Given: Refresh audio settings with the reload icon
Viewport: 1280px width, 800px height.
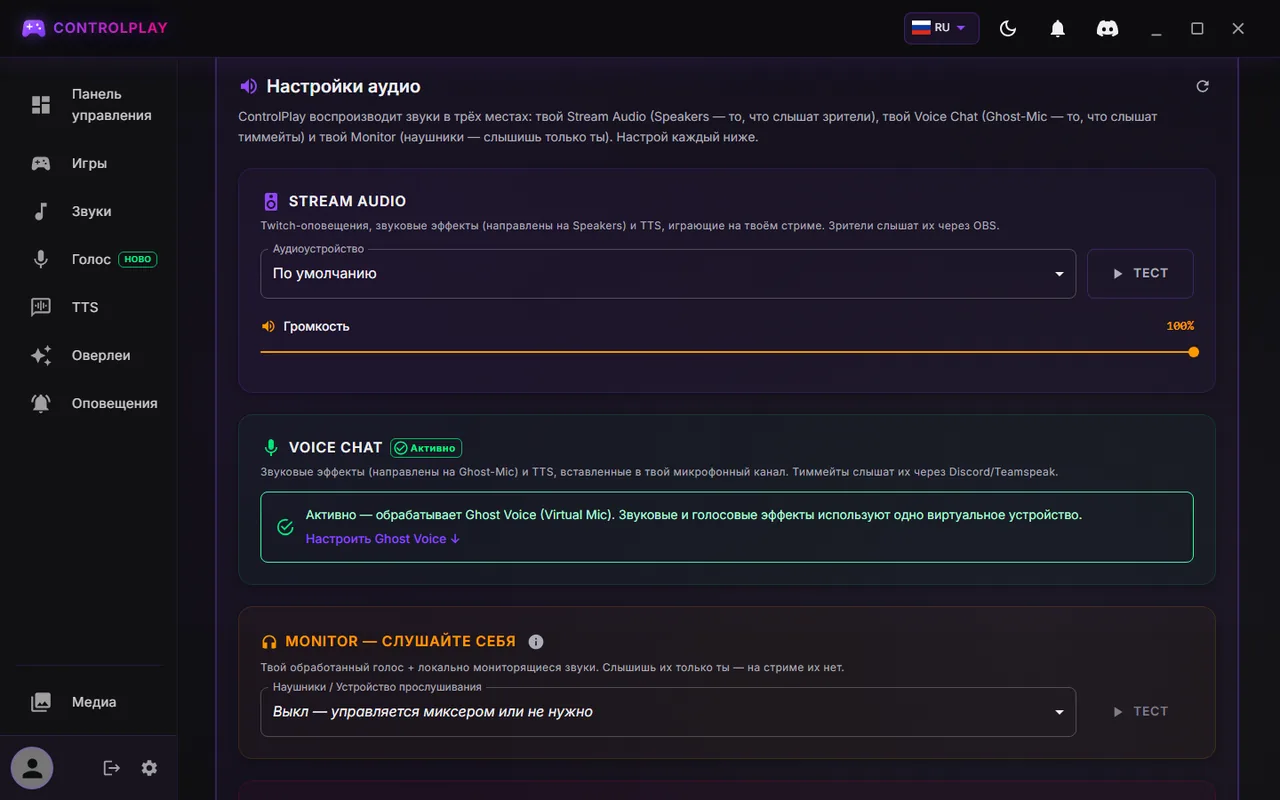Looking at the screenshot, I should coord(1203,86).
